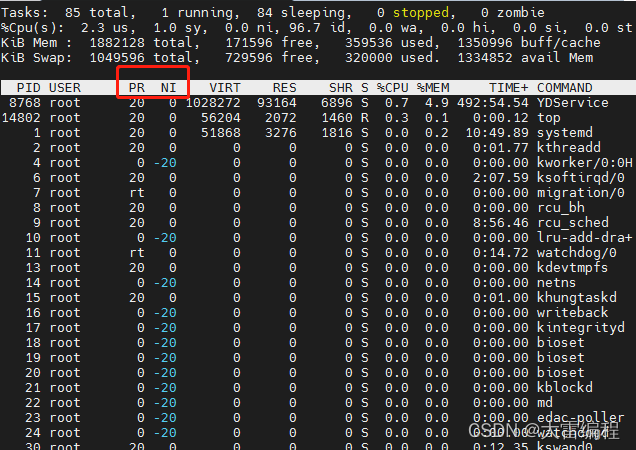636x450 pixels.
Task: Click the systemd command entry
Action: 565,133
